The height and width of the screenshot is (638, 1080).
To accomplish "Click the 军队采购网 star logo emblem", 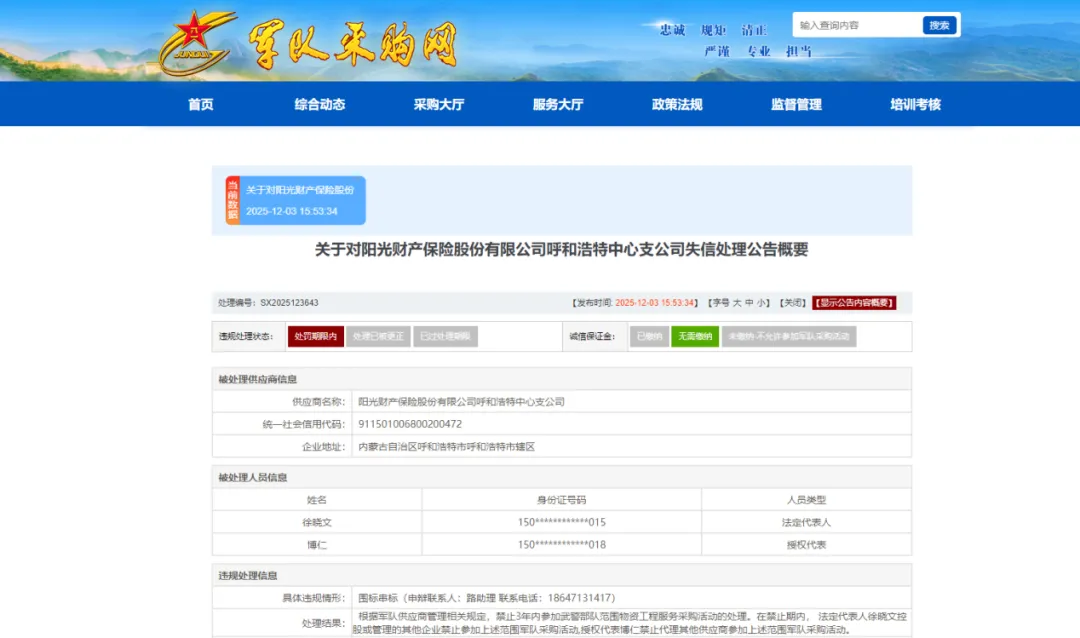I will [198, 42].
